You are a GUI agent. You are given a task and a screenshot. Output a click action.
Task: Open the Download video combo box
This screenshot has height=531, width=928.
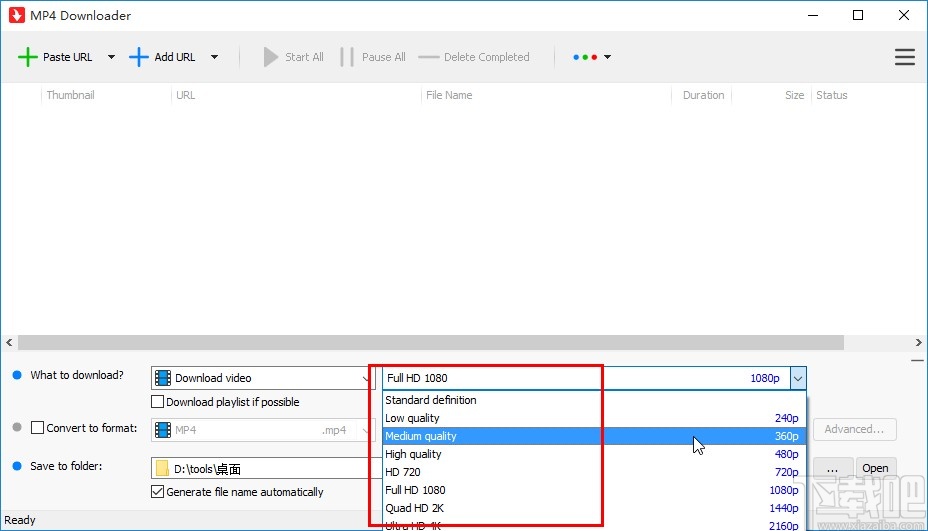tap(263, 378)
